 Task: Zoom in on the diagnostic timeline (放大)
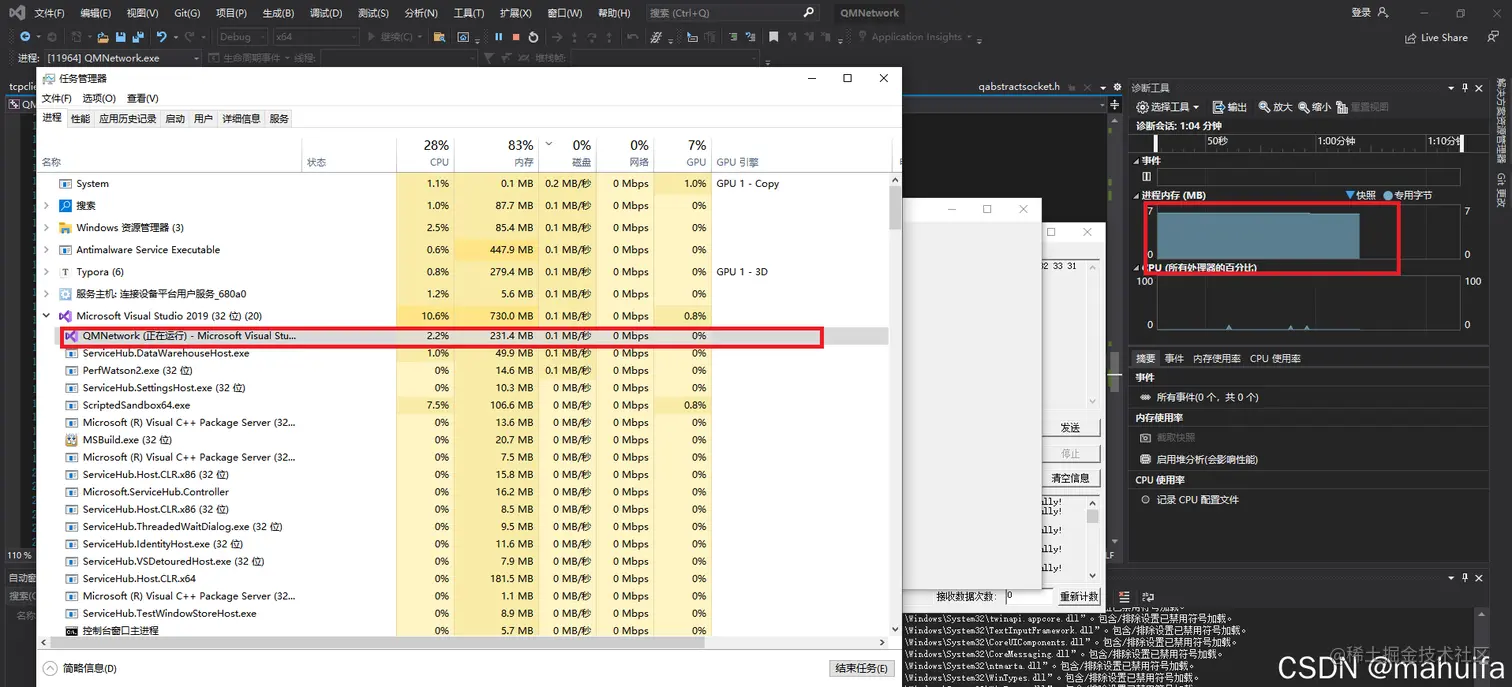point(1275,107)
